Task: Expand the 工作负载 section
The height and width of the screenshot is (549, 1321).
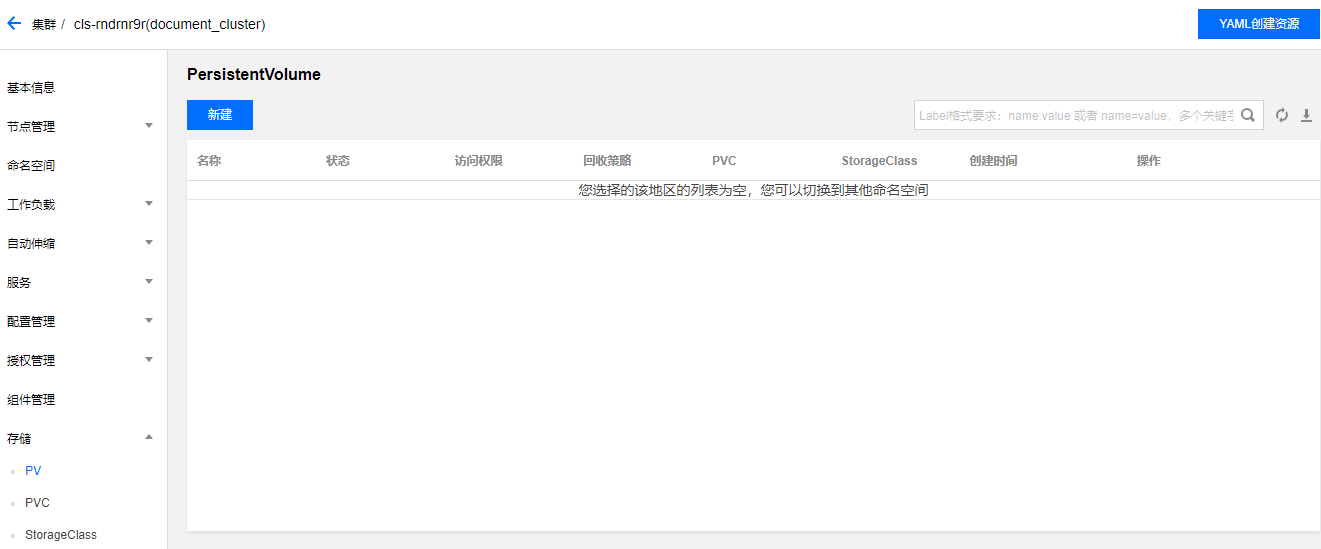Action: [149, 204]
